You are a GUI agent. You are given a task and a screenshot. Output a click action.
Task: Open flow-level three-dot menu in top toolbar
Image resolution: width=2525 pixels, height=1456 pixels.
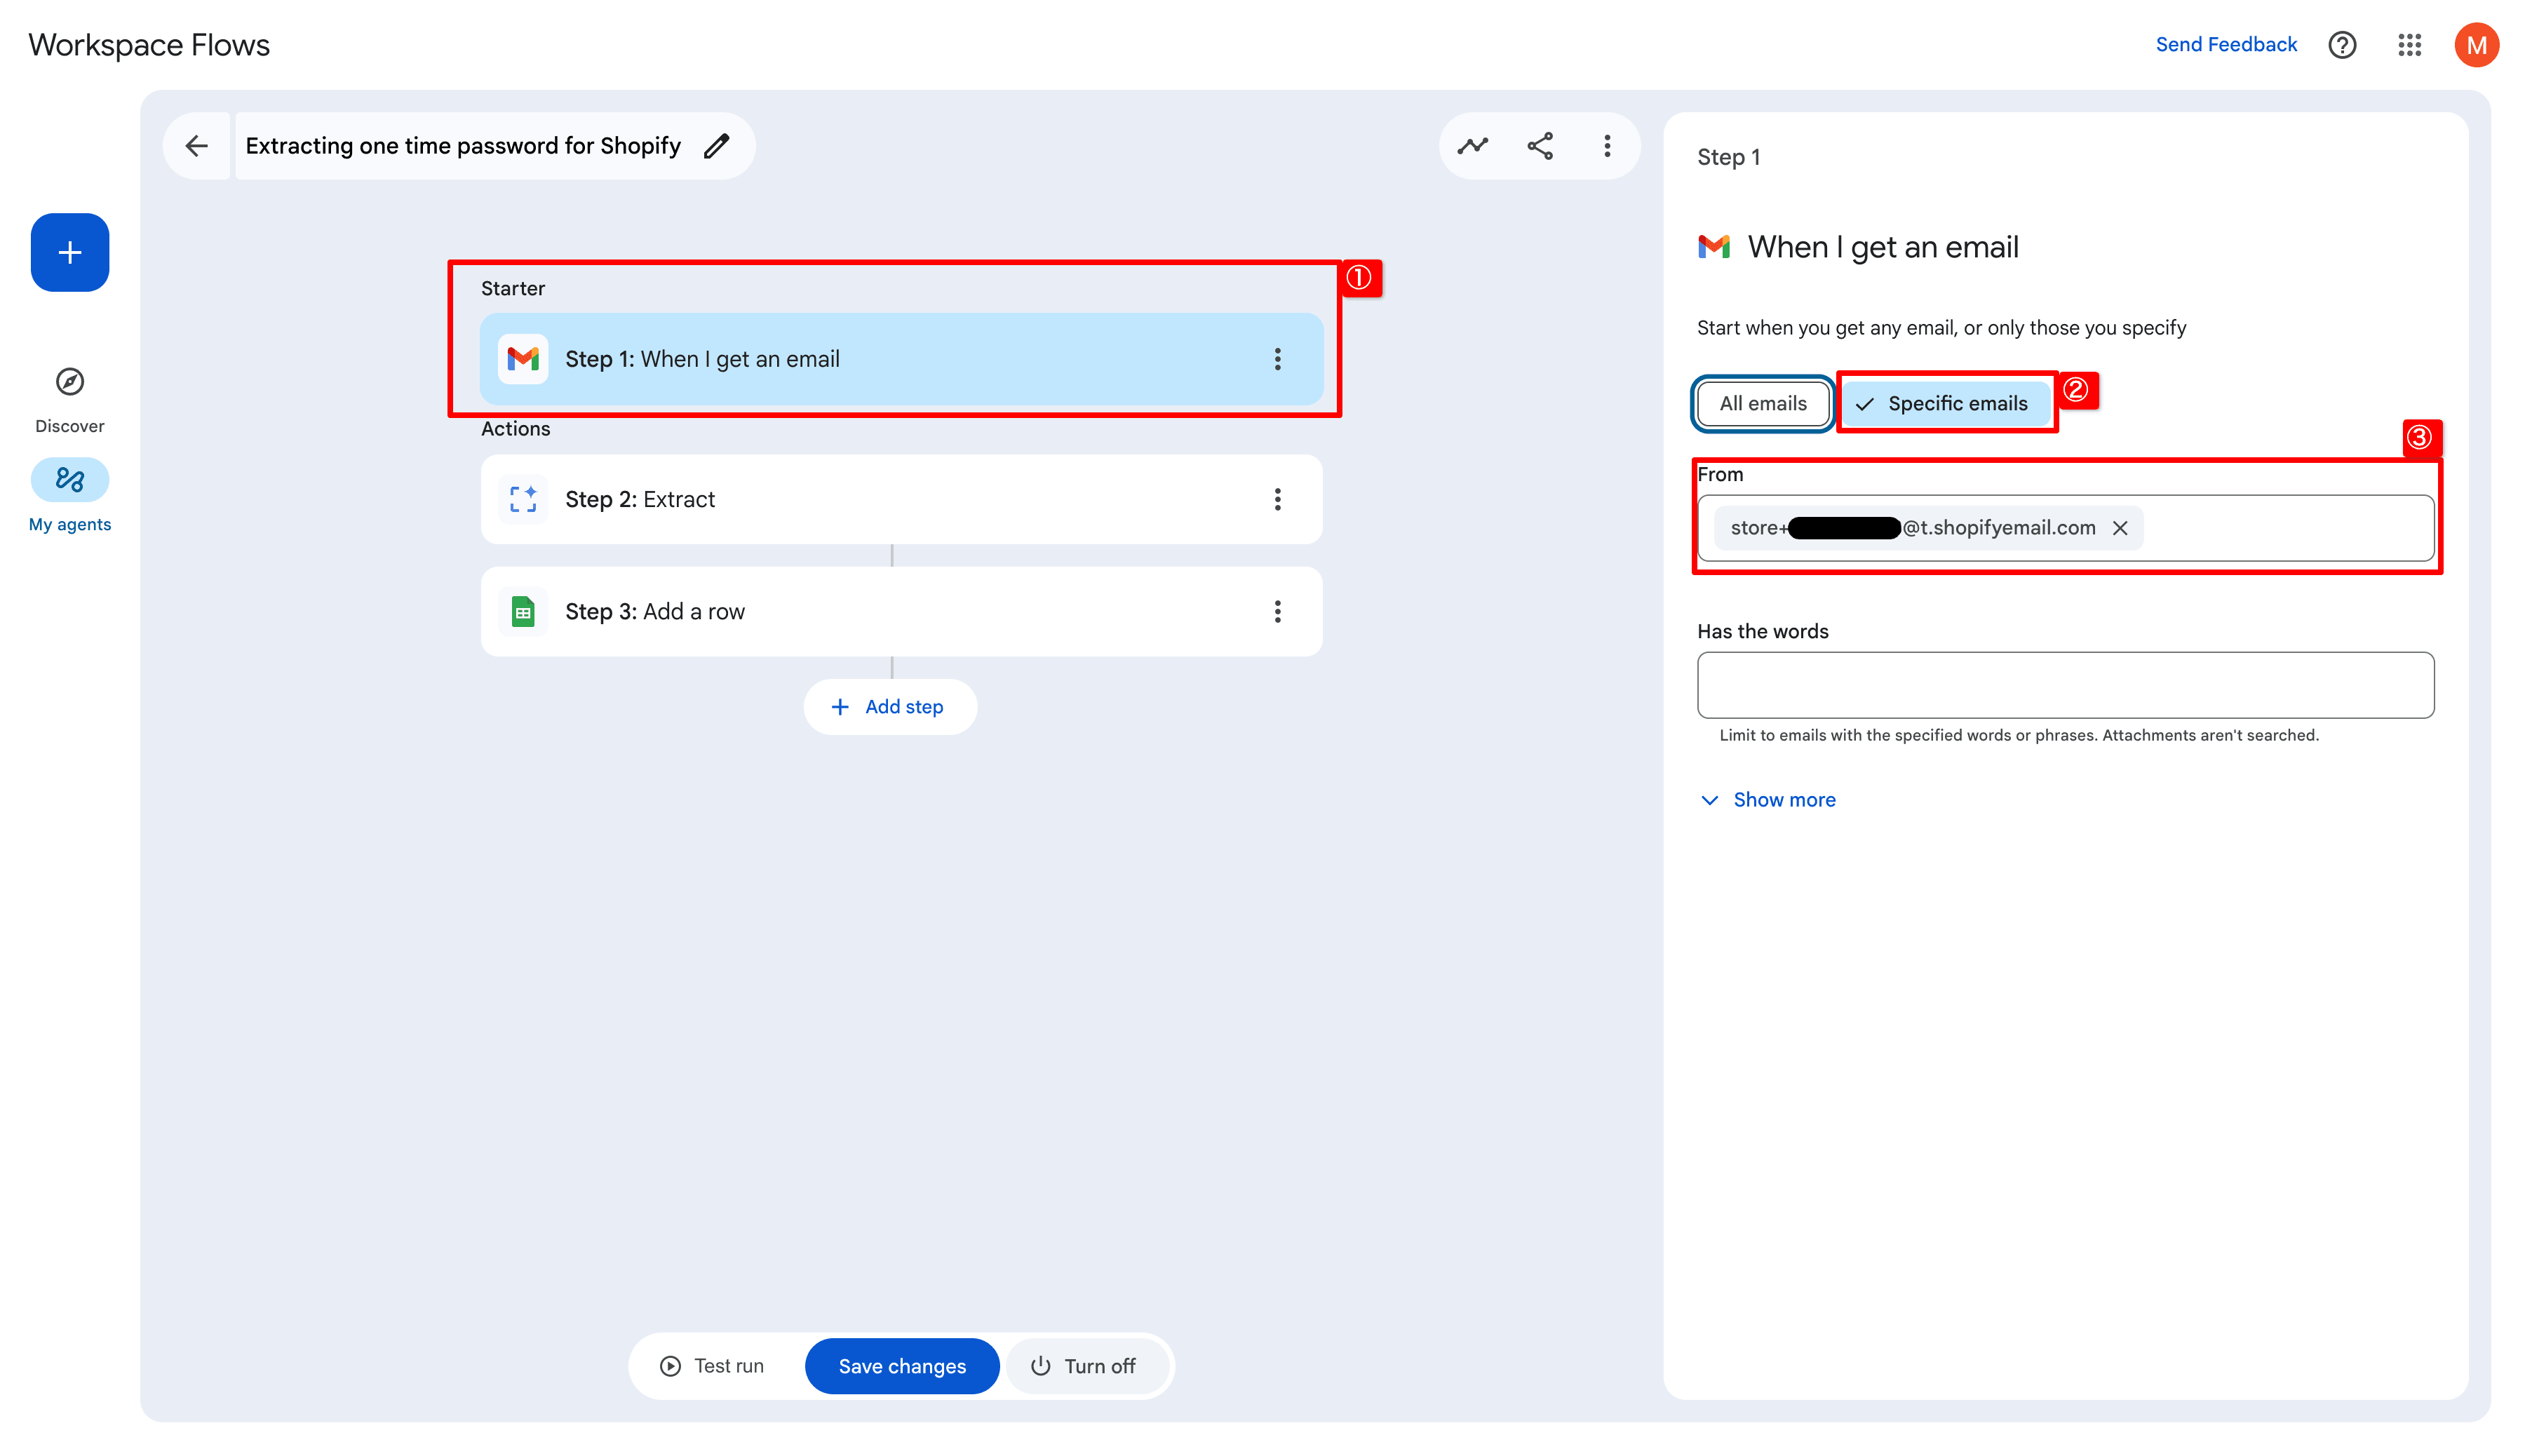(1607, 146)
